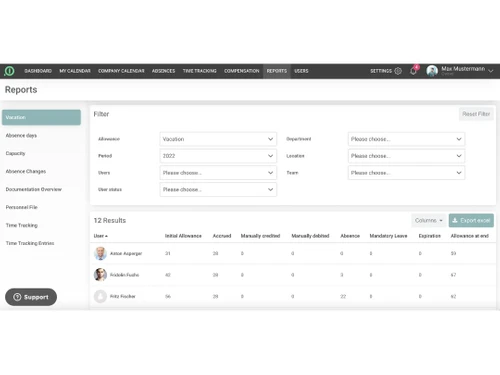
Task: Open Anton Asperger's avatar
Action: pos(100,253)
